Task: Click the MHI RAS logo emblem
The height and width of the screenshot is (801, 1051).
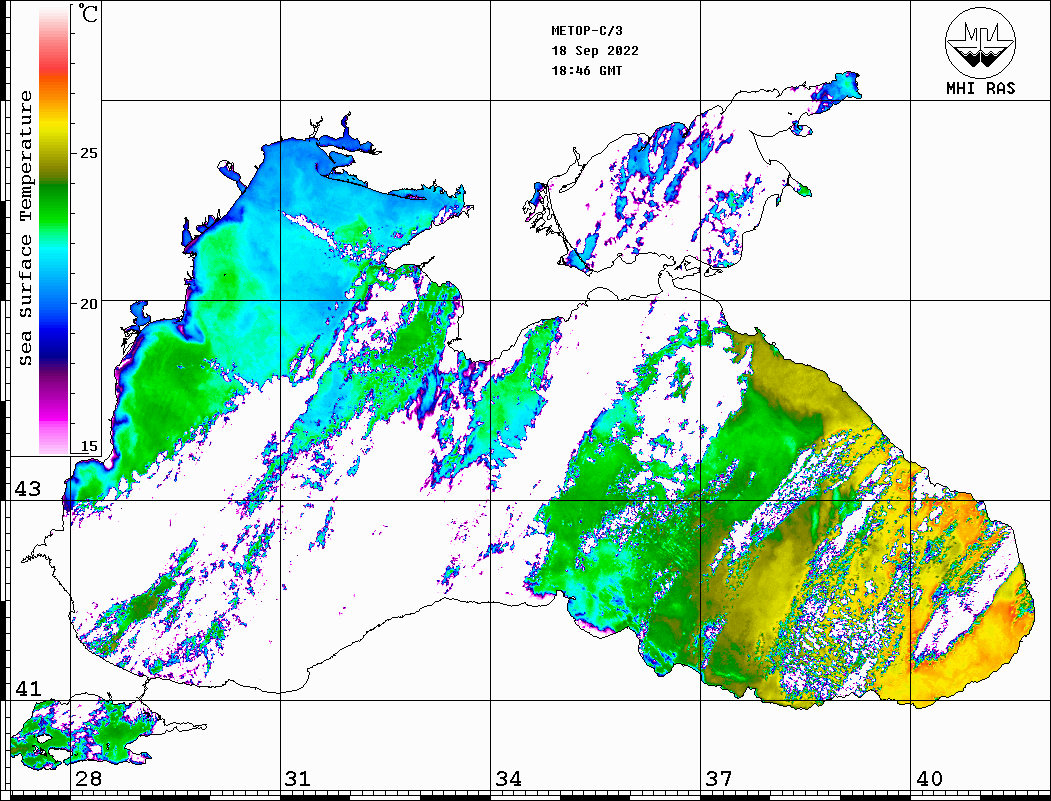Action: 981,42
